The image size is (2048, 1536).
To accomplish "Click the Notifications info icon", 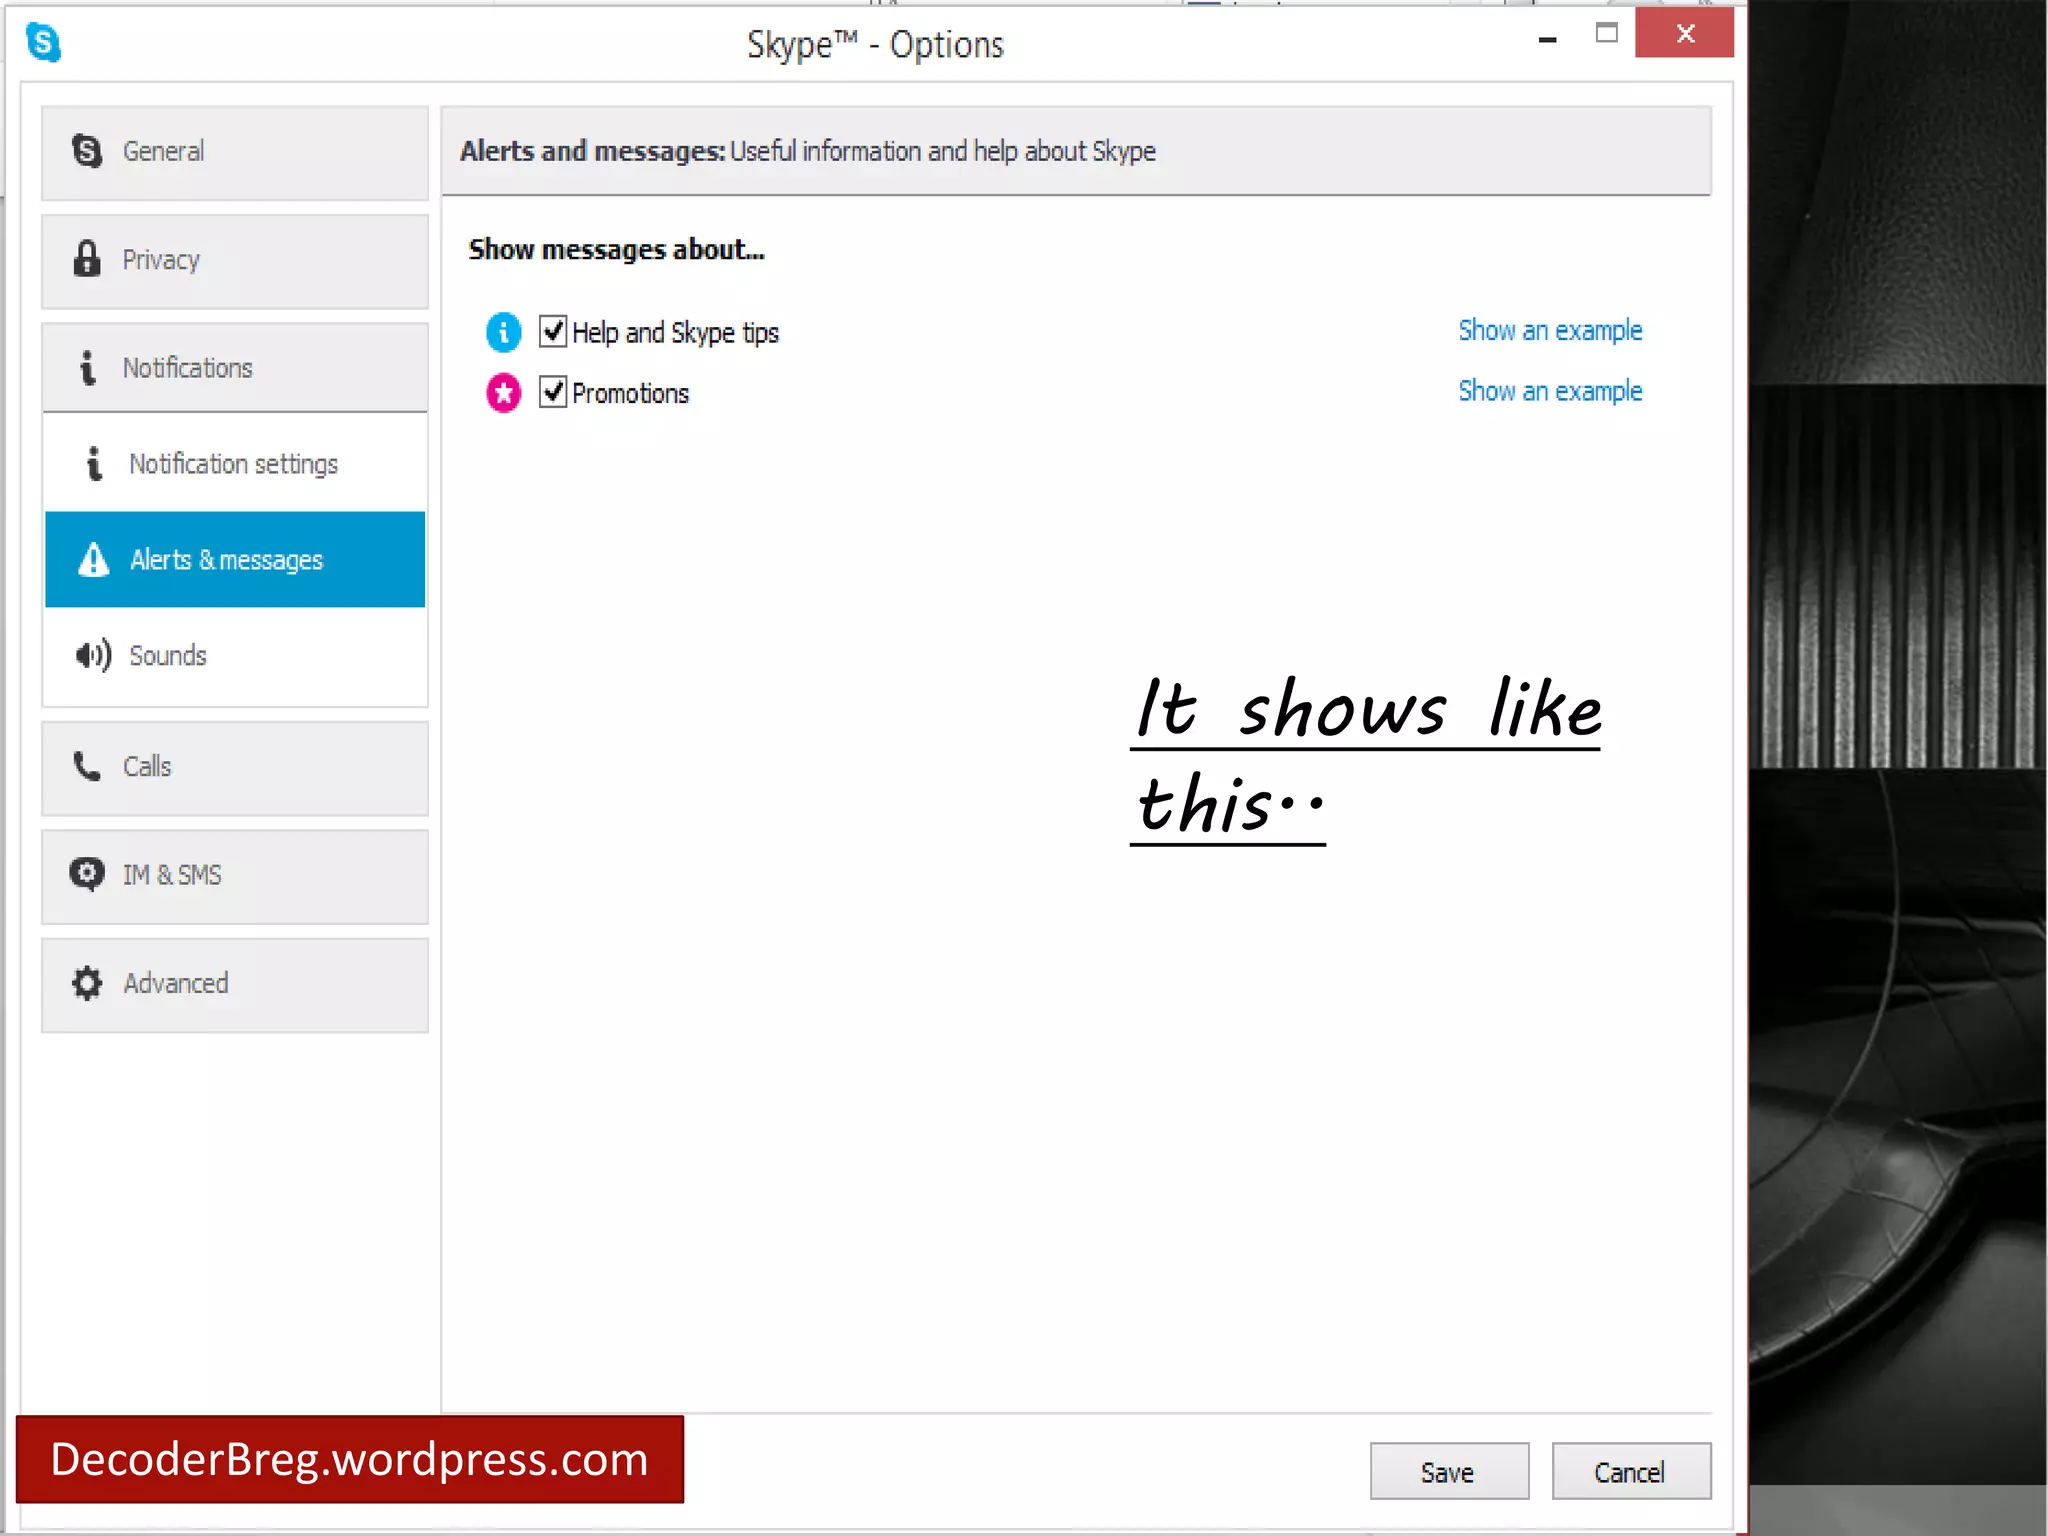I will 88,367.
